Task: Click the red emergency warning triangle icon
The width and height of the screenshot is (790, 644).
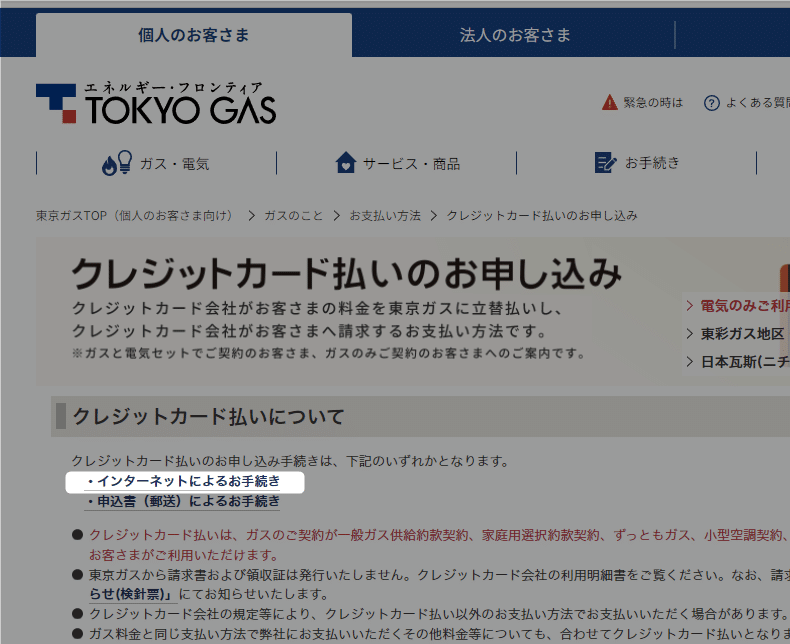Action: 610,102
